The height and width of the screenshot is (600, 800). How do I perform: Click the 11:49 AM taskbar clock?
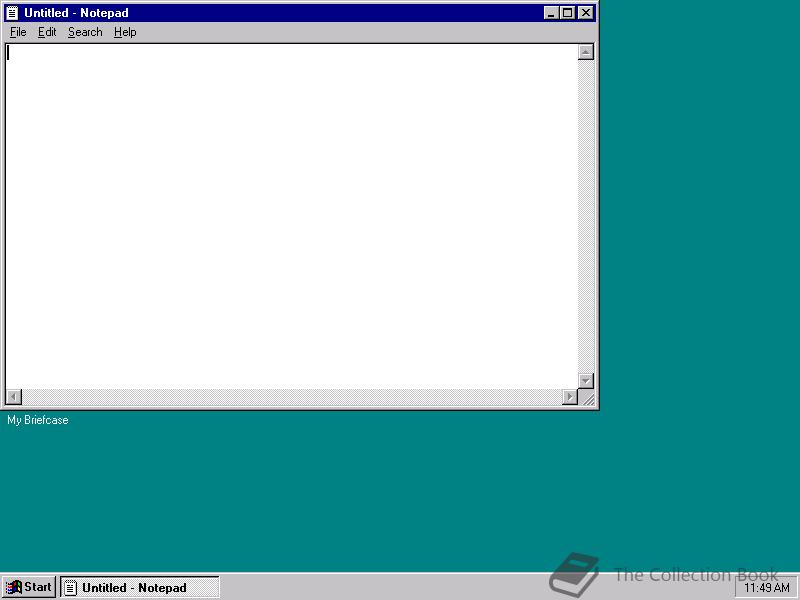click(x=767, y=588)
